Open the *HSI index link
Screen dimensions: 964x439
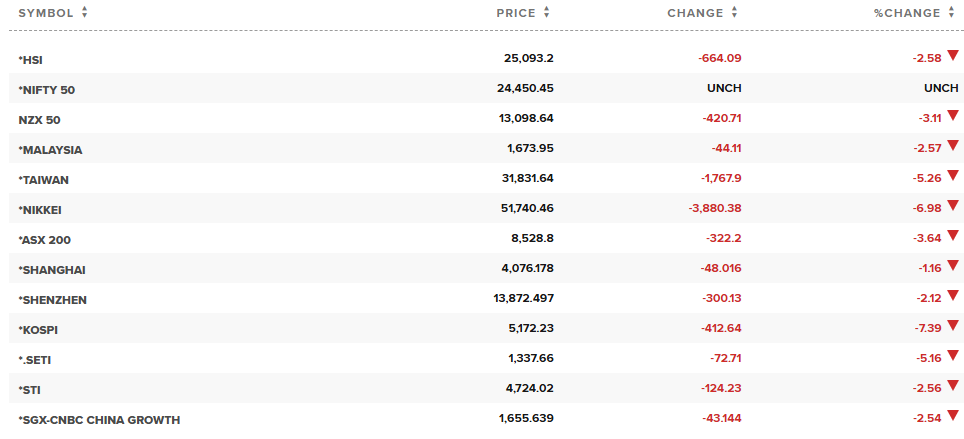[30, 60]
